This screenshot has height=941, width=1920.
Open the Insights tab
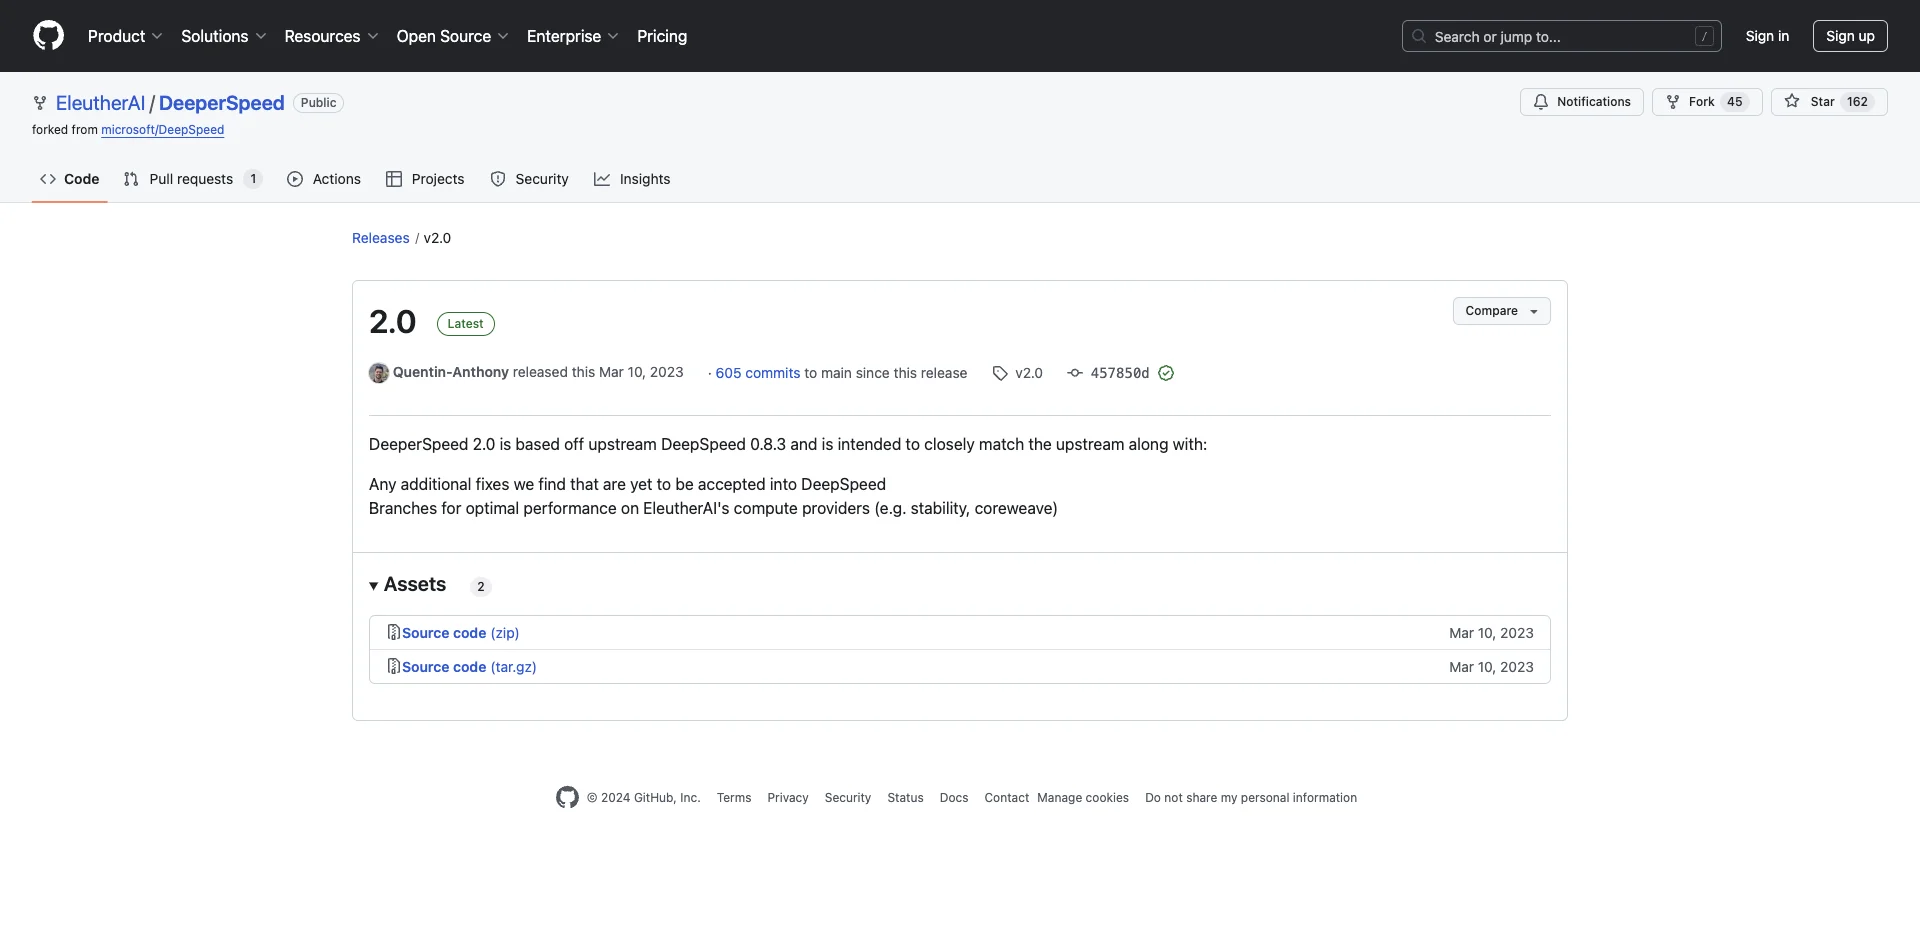632,179
